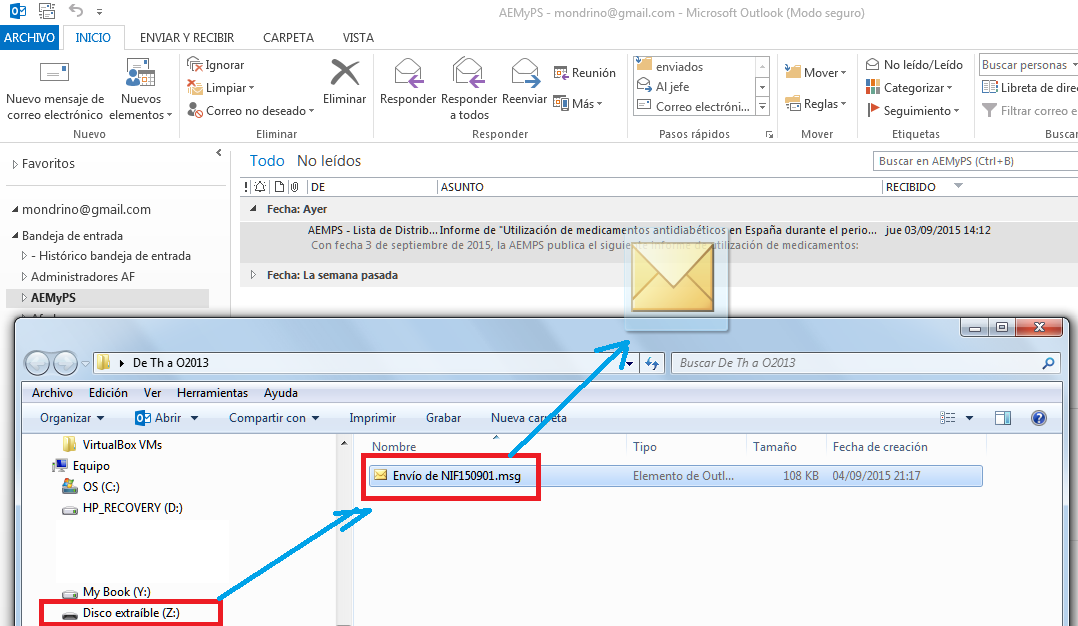Open the Herramientas menu in Explorer

212,393
